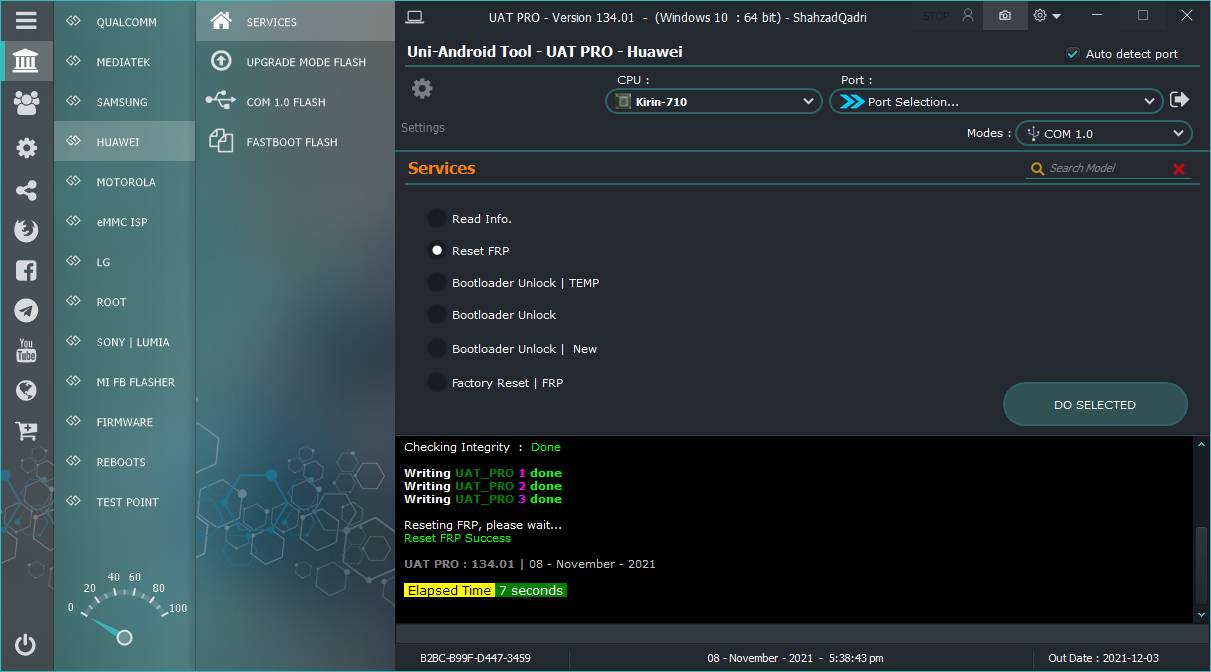Click the Search Model input field

point(1106,168)
